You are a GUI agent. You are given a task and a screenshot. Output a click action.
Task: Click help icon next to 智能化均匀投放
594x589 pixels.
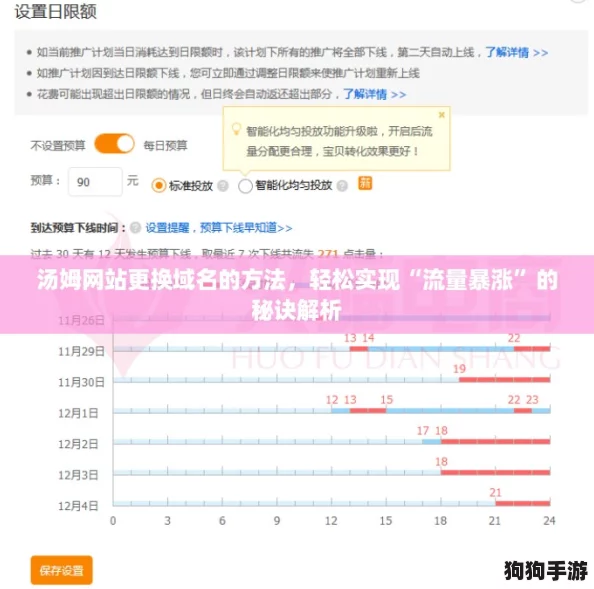[x=342, y=186]
